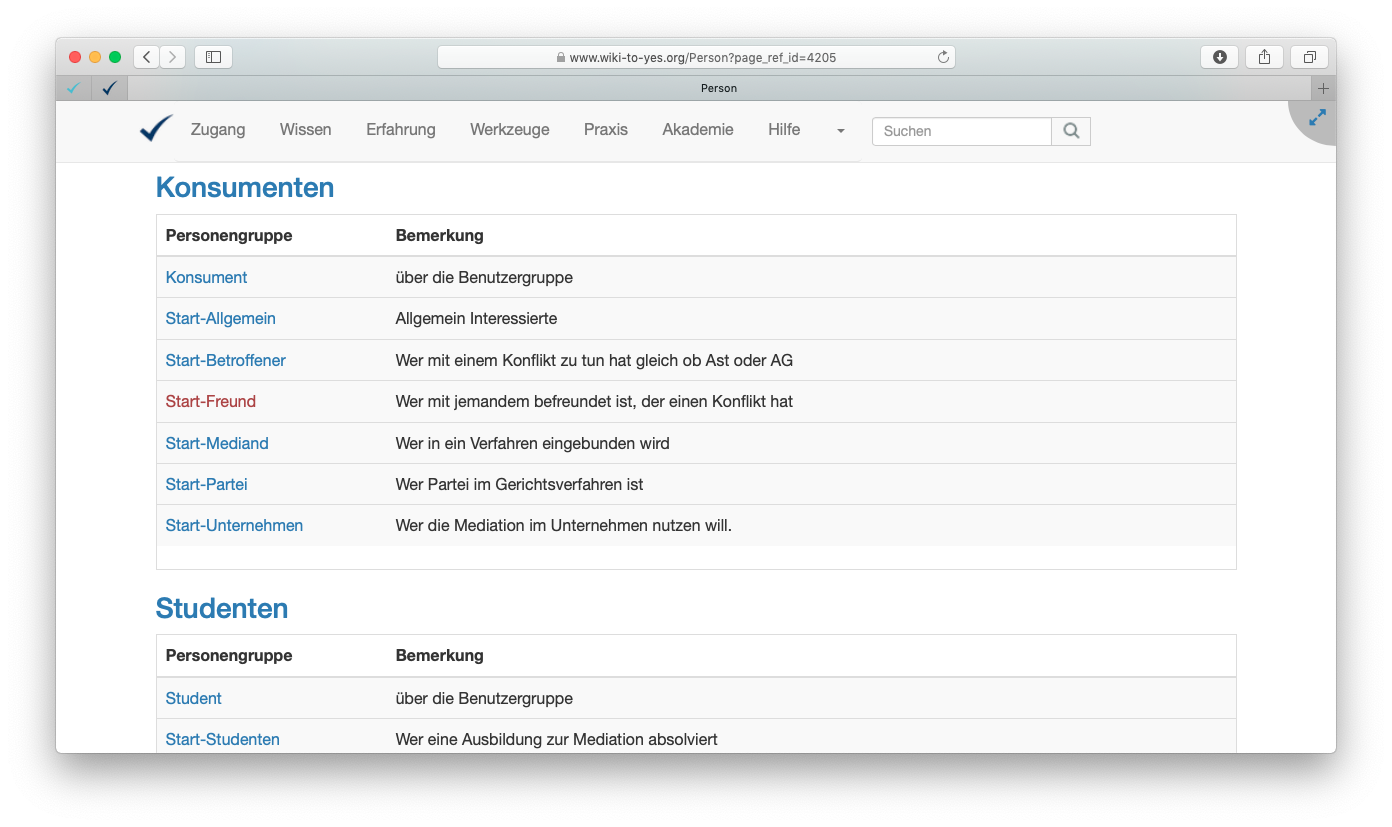Toggle the Safari sidebar button
1392x827 pixels.
click(213, 57)
